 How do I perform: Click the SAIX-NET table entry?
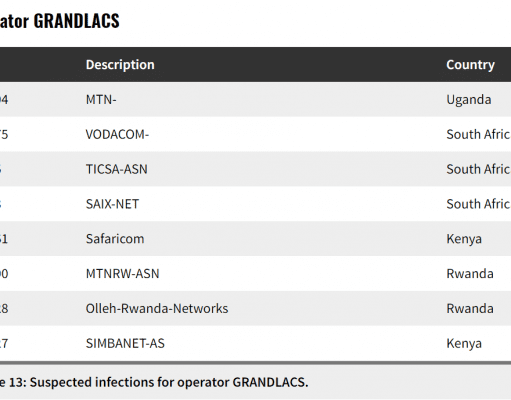(112, 204)
